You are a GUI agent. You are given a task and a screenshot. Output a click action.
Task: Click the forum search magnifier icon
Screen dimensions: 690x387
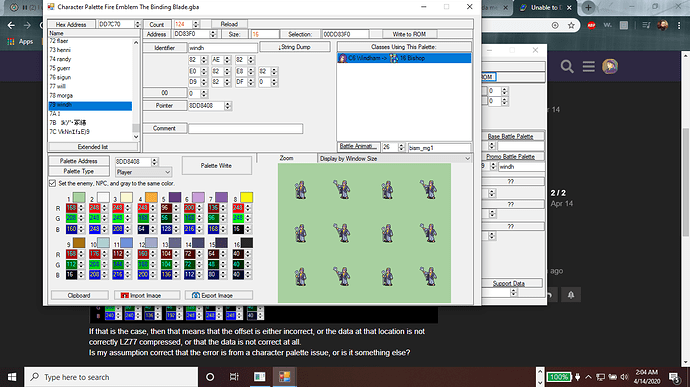click(x=567, y=67)
